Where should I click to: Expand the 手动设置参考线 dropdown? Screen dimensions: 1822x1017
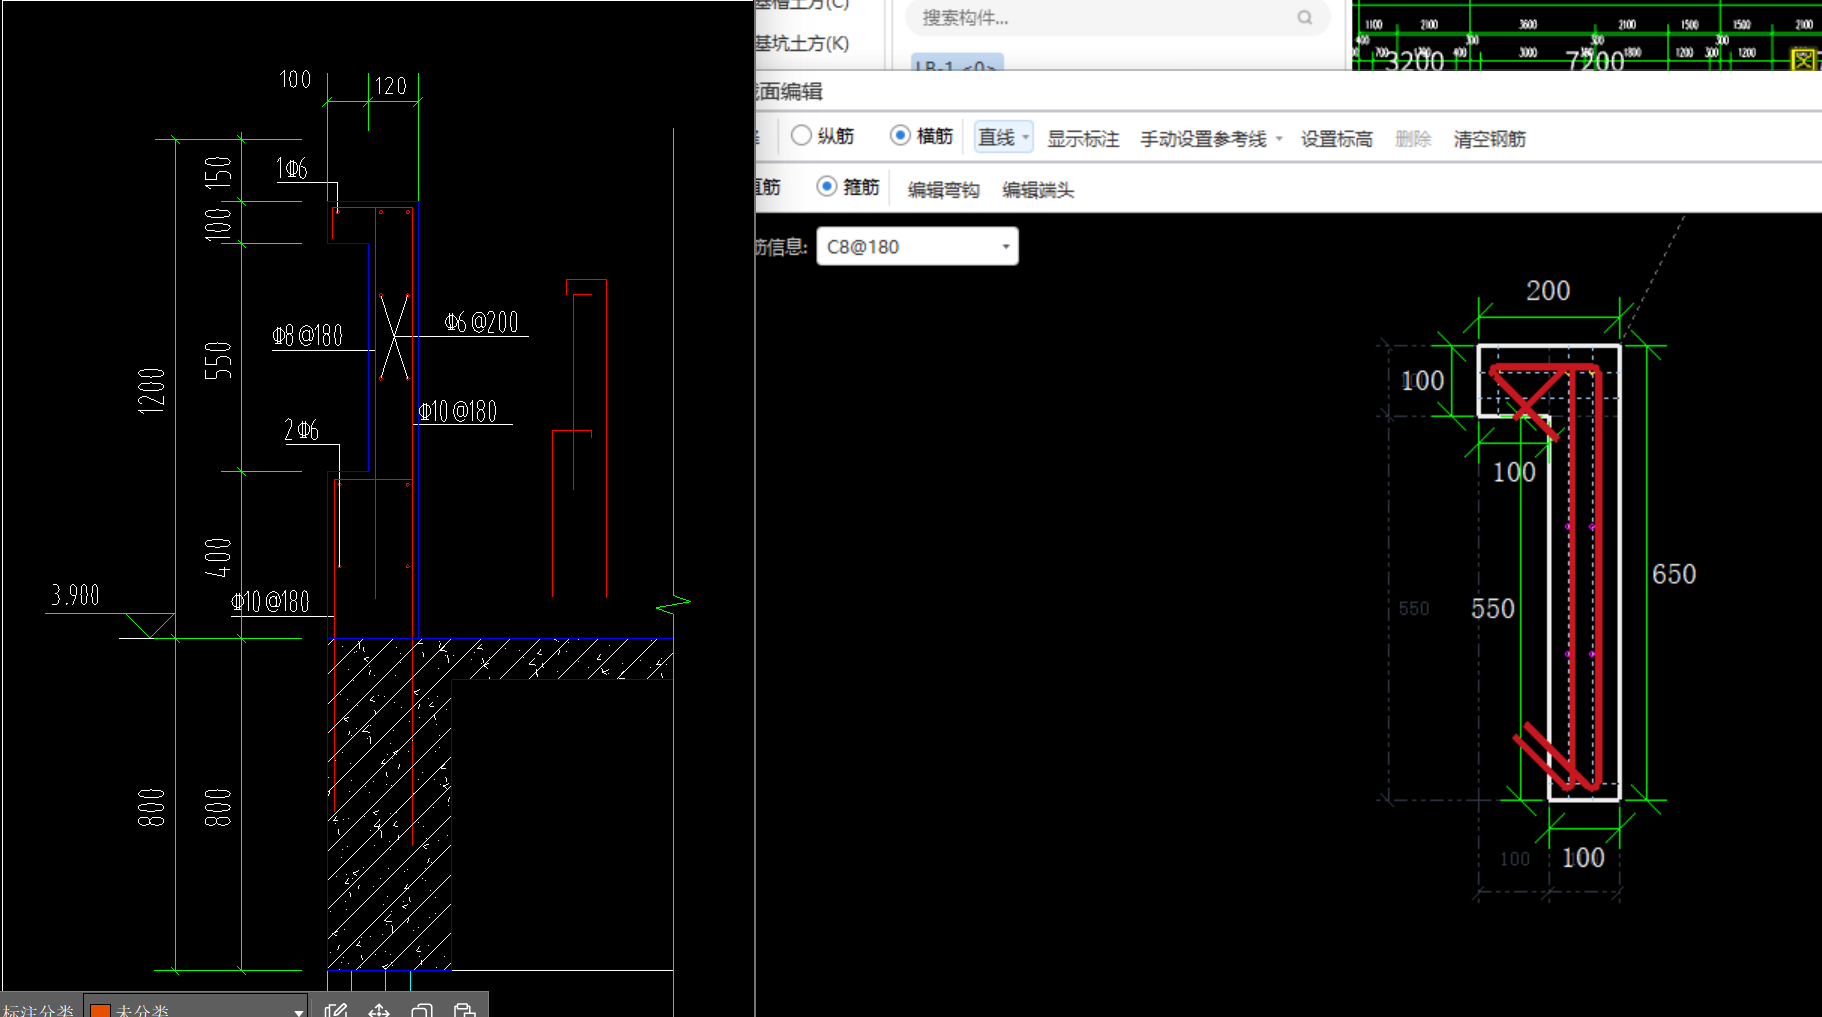click(x=1279, y=139)
